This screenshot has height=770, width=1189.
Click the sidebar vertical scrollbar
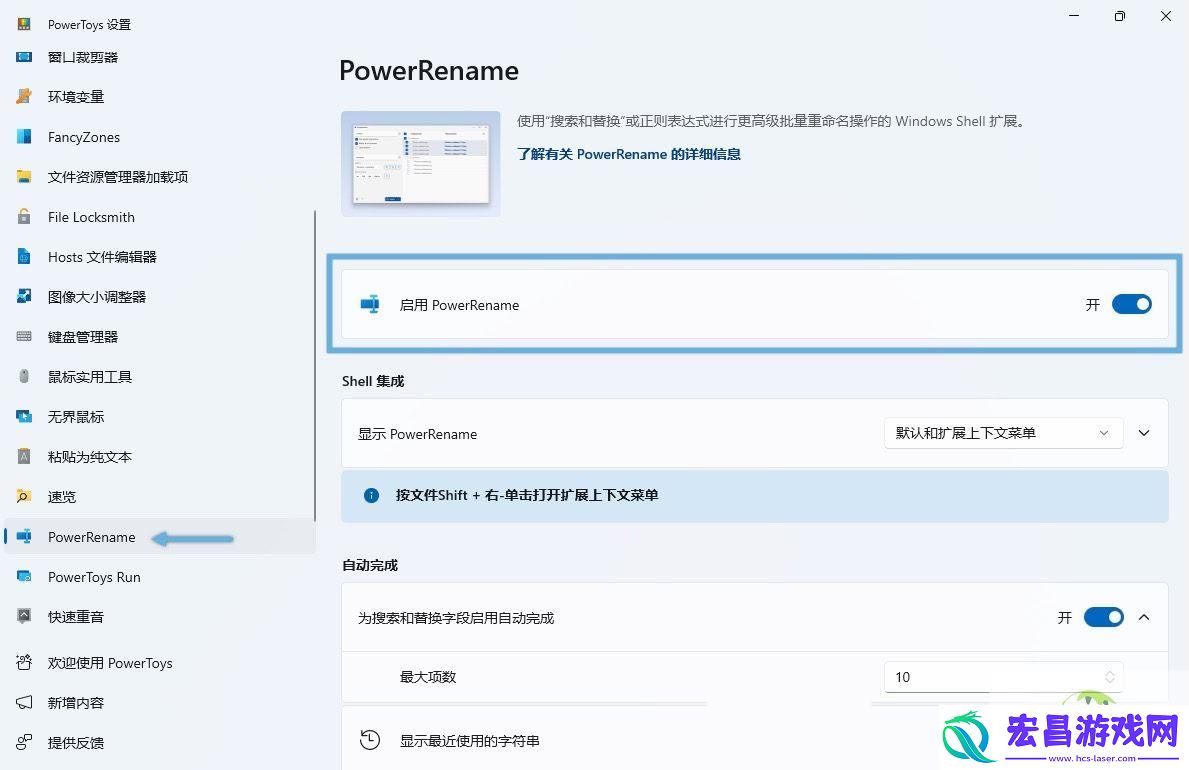[315, 366]
